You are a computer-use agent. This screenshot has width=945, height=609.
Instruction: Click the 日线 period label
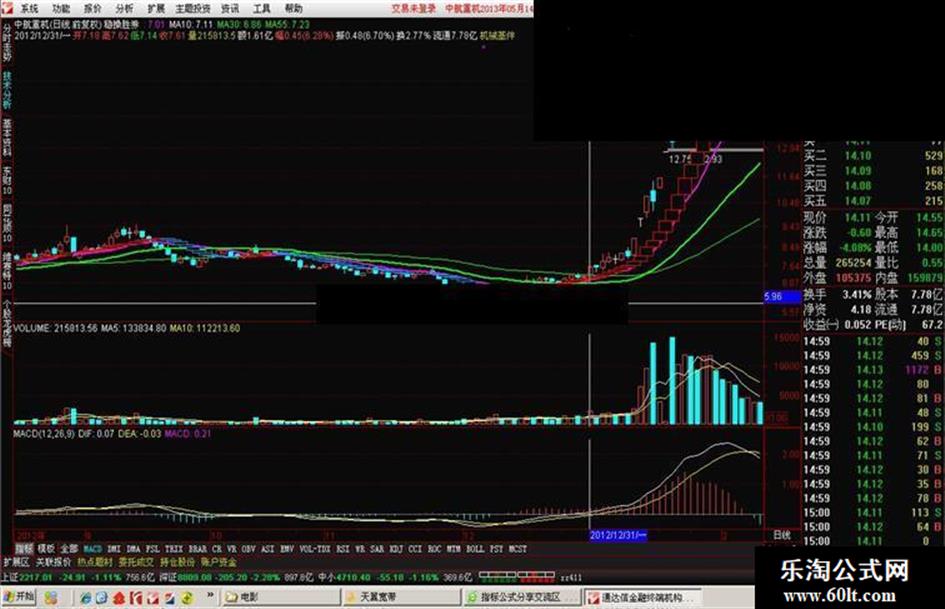pos(782,535)
